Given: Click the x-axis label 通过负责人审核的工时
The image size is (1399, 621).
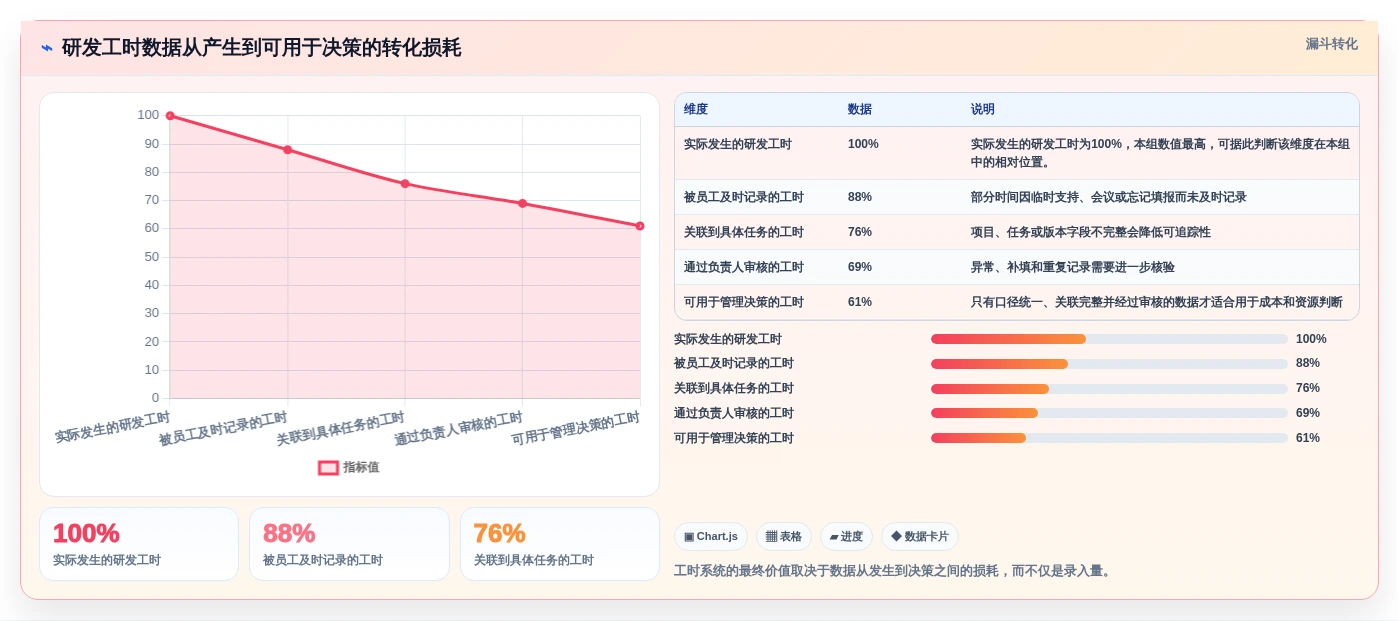Looking at the screenshot, I should coord(458,429).
